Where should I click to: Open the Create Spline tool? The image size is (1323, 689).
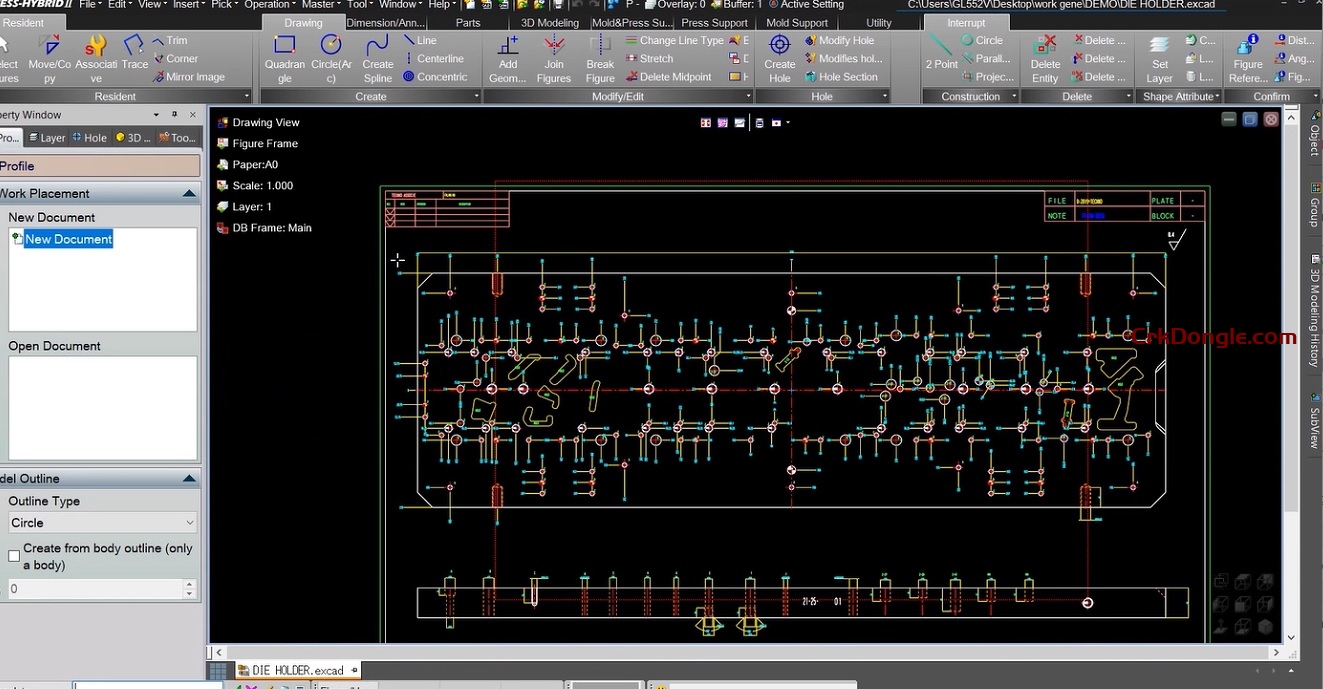click(x=377, y=55)
